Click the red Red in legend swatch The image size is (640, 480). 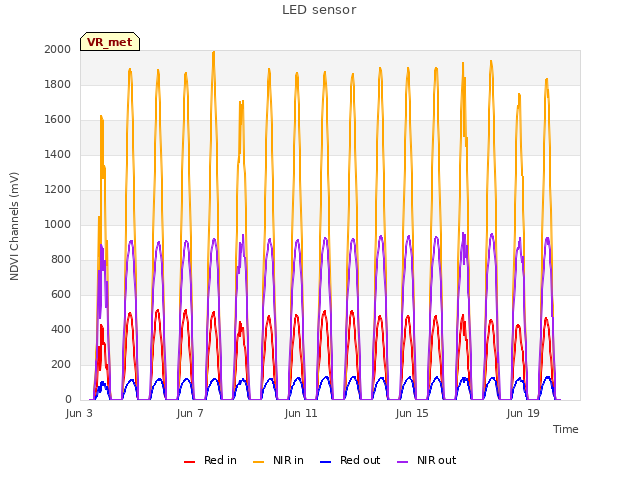click(189, 462)
